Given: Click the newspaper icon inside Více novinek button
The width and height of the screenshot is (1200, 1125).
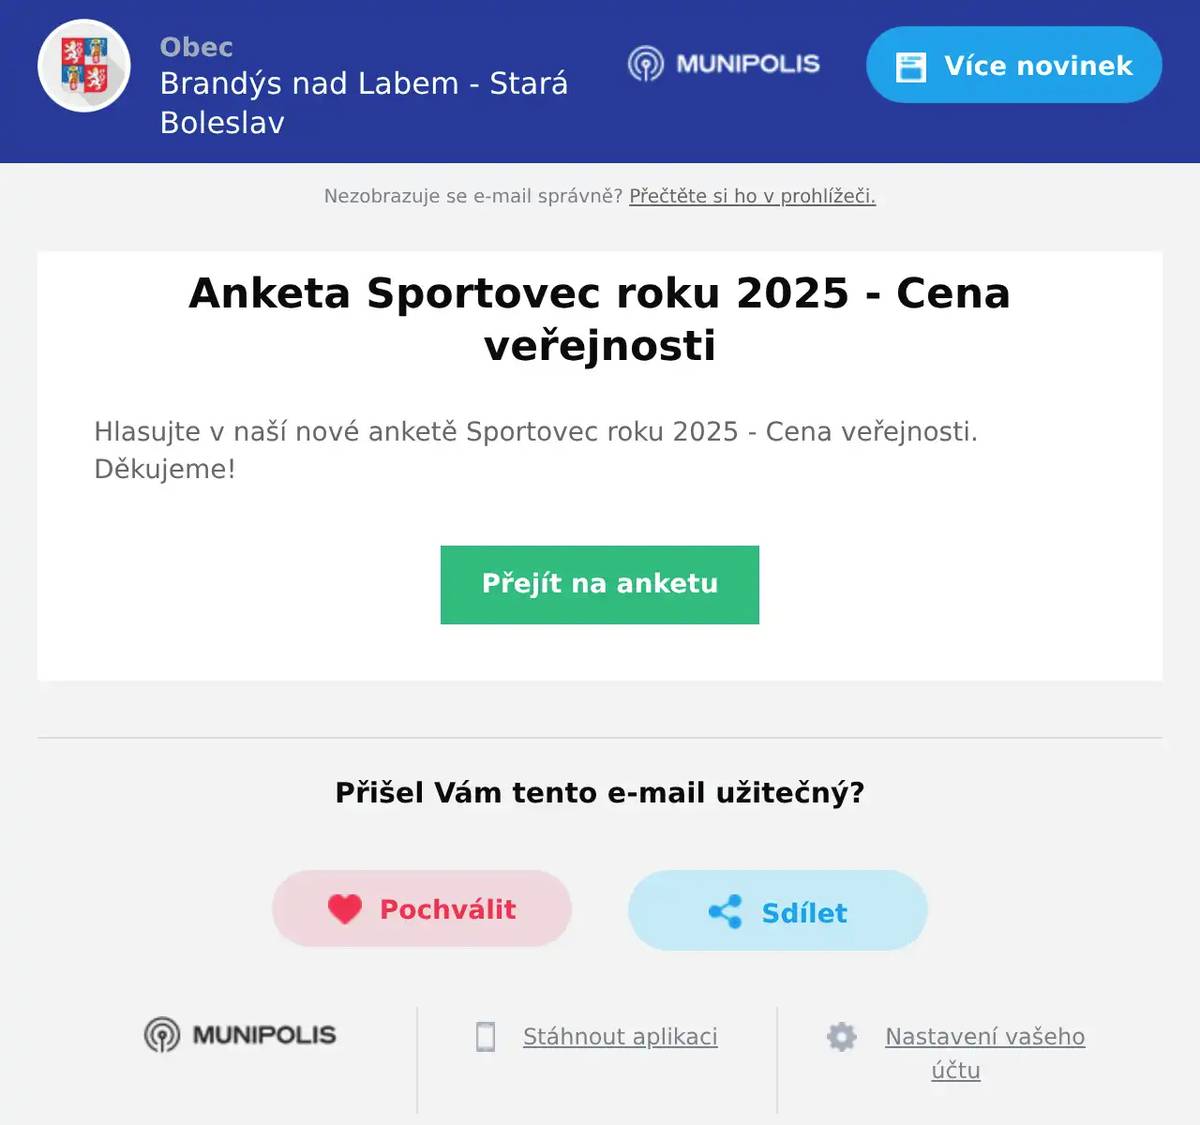Looking at the screenshot, I should [911, 64].
